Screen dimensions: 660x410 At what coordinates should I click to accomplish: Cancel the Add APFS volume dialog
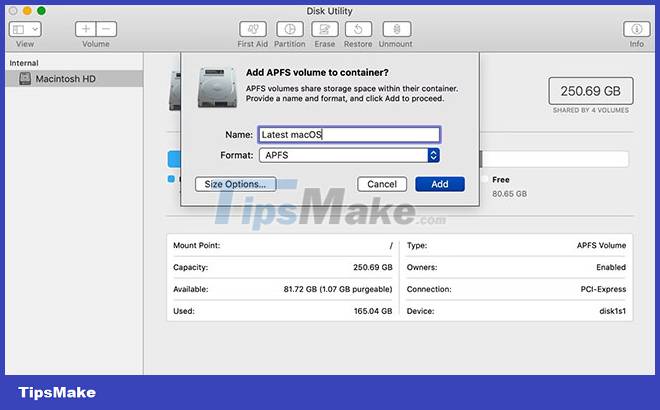(382, 184)
